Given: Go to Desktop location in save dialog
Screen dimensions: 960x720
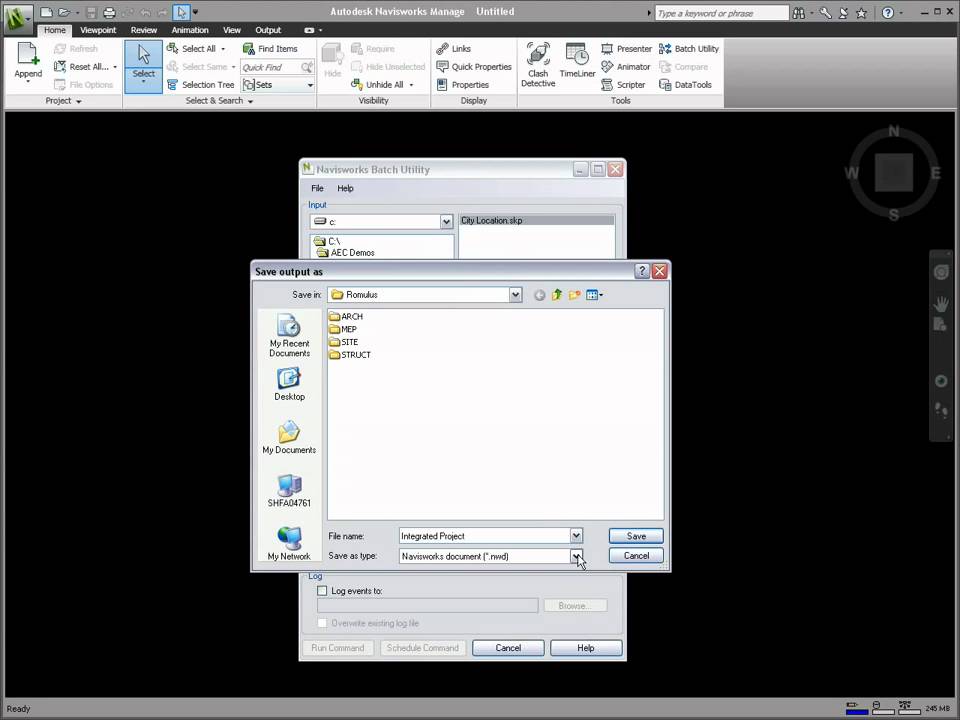Looking at the screenshot, I should (289, 384).
